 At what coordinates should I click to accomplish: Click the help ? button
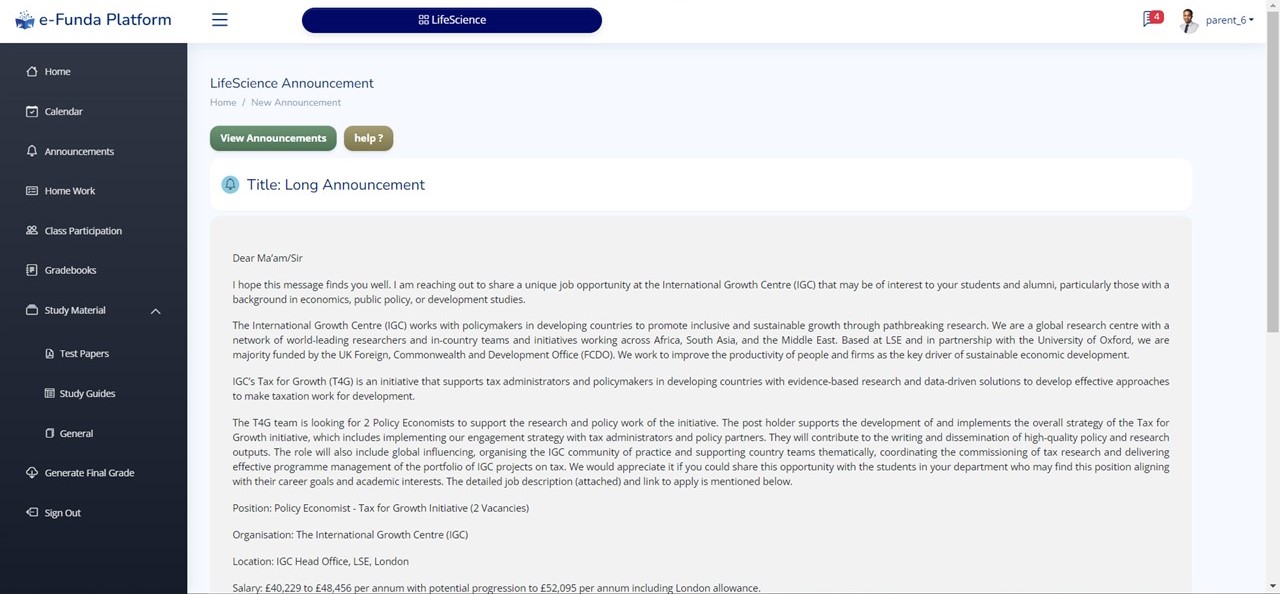pos(368,138)
